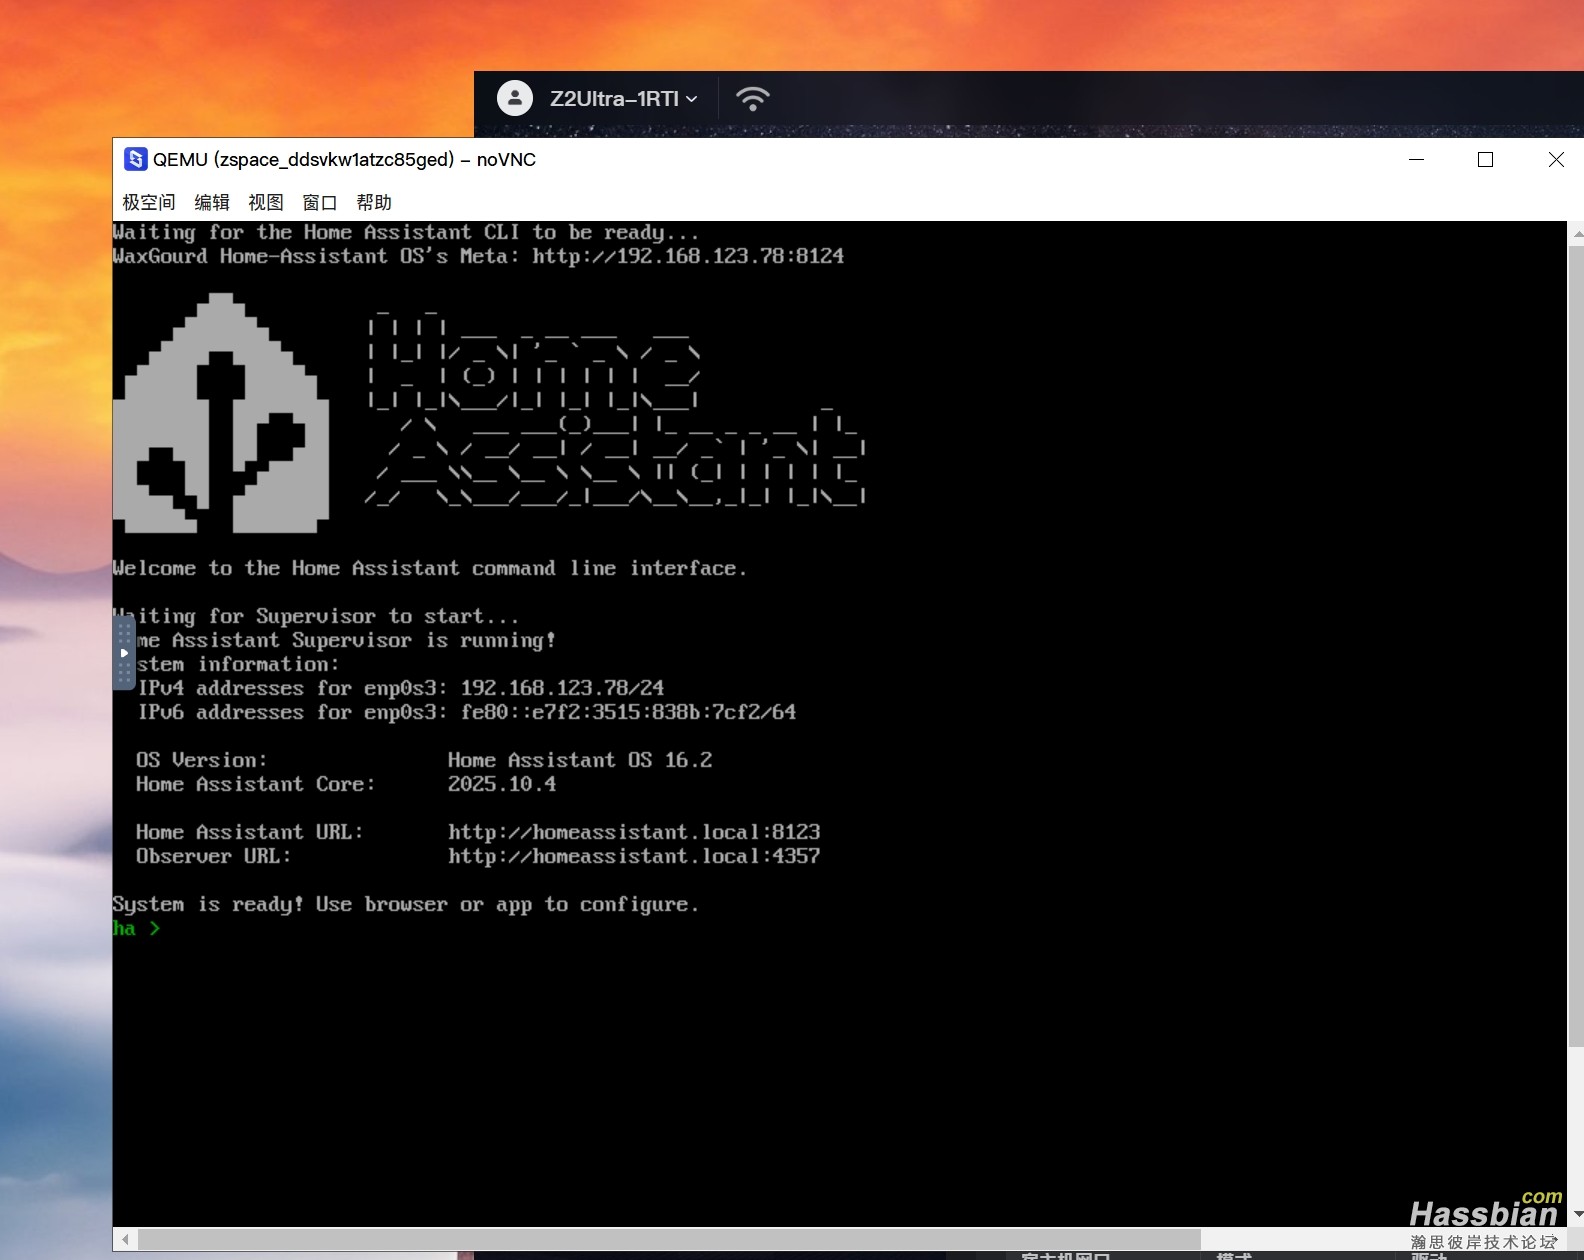The height and width of the screenshot is (1260, 1584).
Task: Click the horizontal scrollbar right arrow
Action: (x=1555, y=1240)
